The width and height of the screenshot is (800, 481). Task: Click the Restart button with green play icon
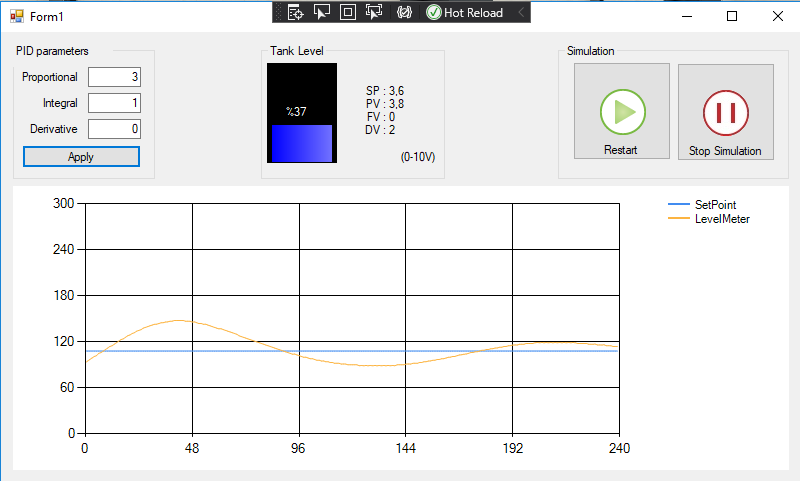pos(622,111)
